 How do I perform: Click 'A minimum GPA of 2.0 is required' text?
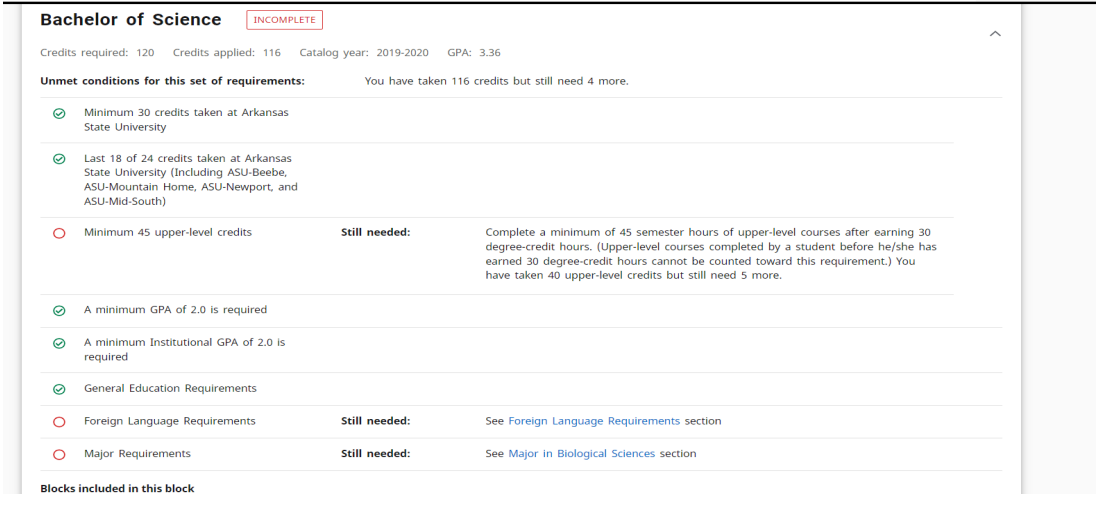[x=175, y=309]
